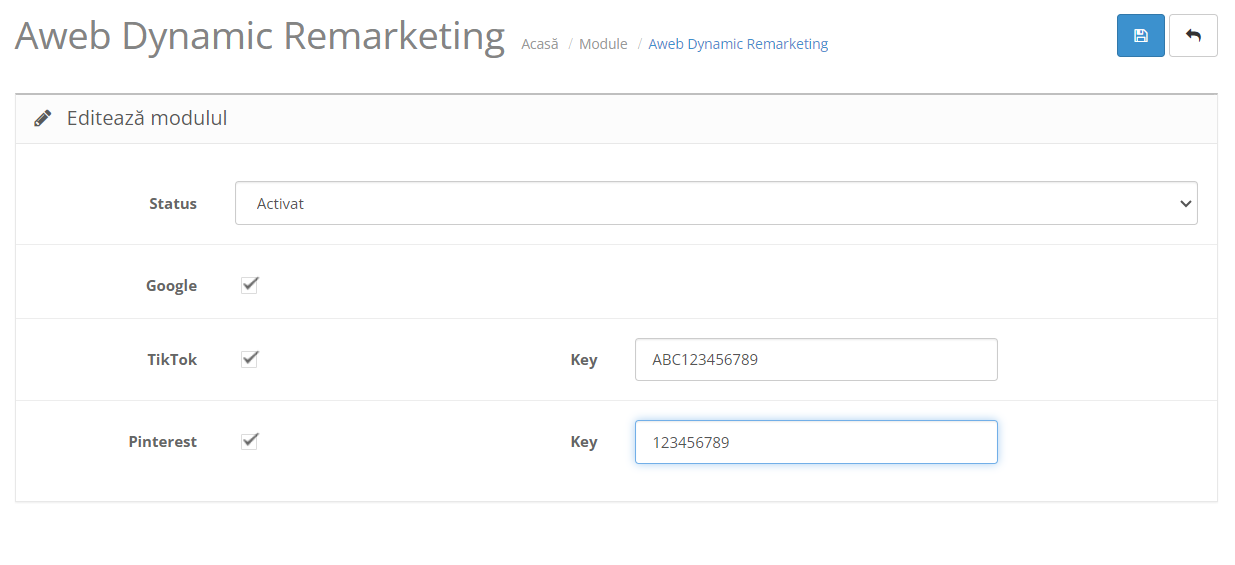This screenshot has width=1235, height=565.
Task: Click the Key label in Pinterest row
Action: [x=583, y=442]
